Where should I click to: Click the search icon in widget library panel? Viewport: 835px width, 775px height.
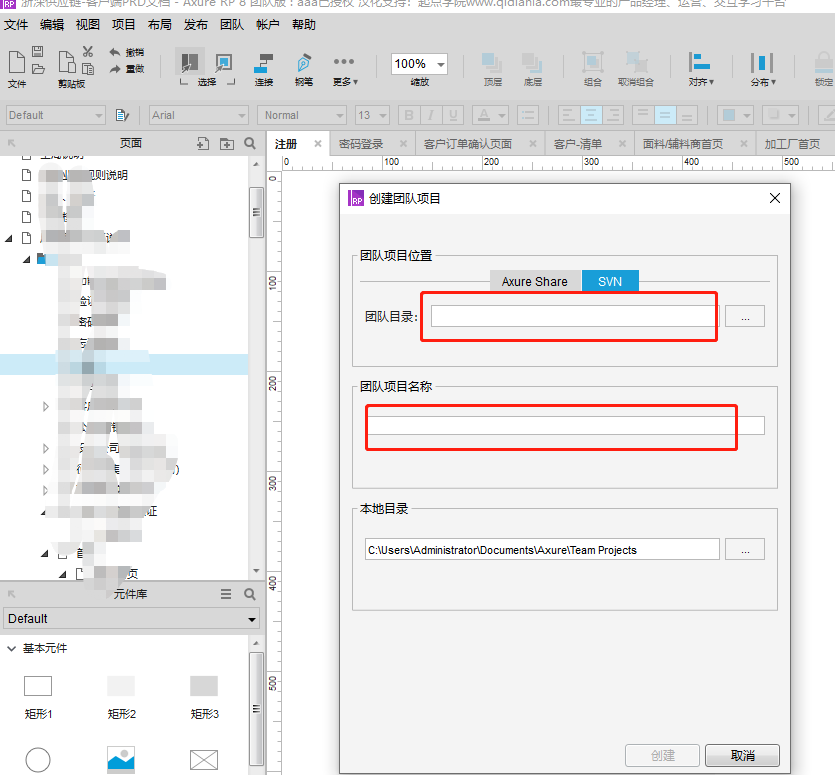click(250, 594)
